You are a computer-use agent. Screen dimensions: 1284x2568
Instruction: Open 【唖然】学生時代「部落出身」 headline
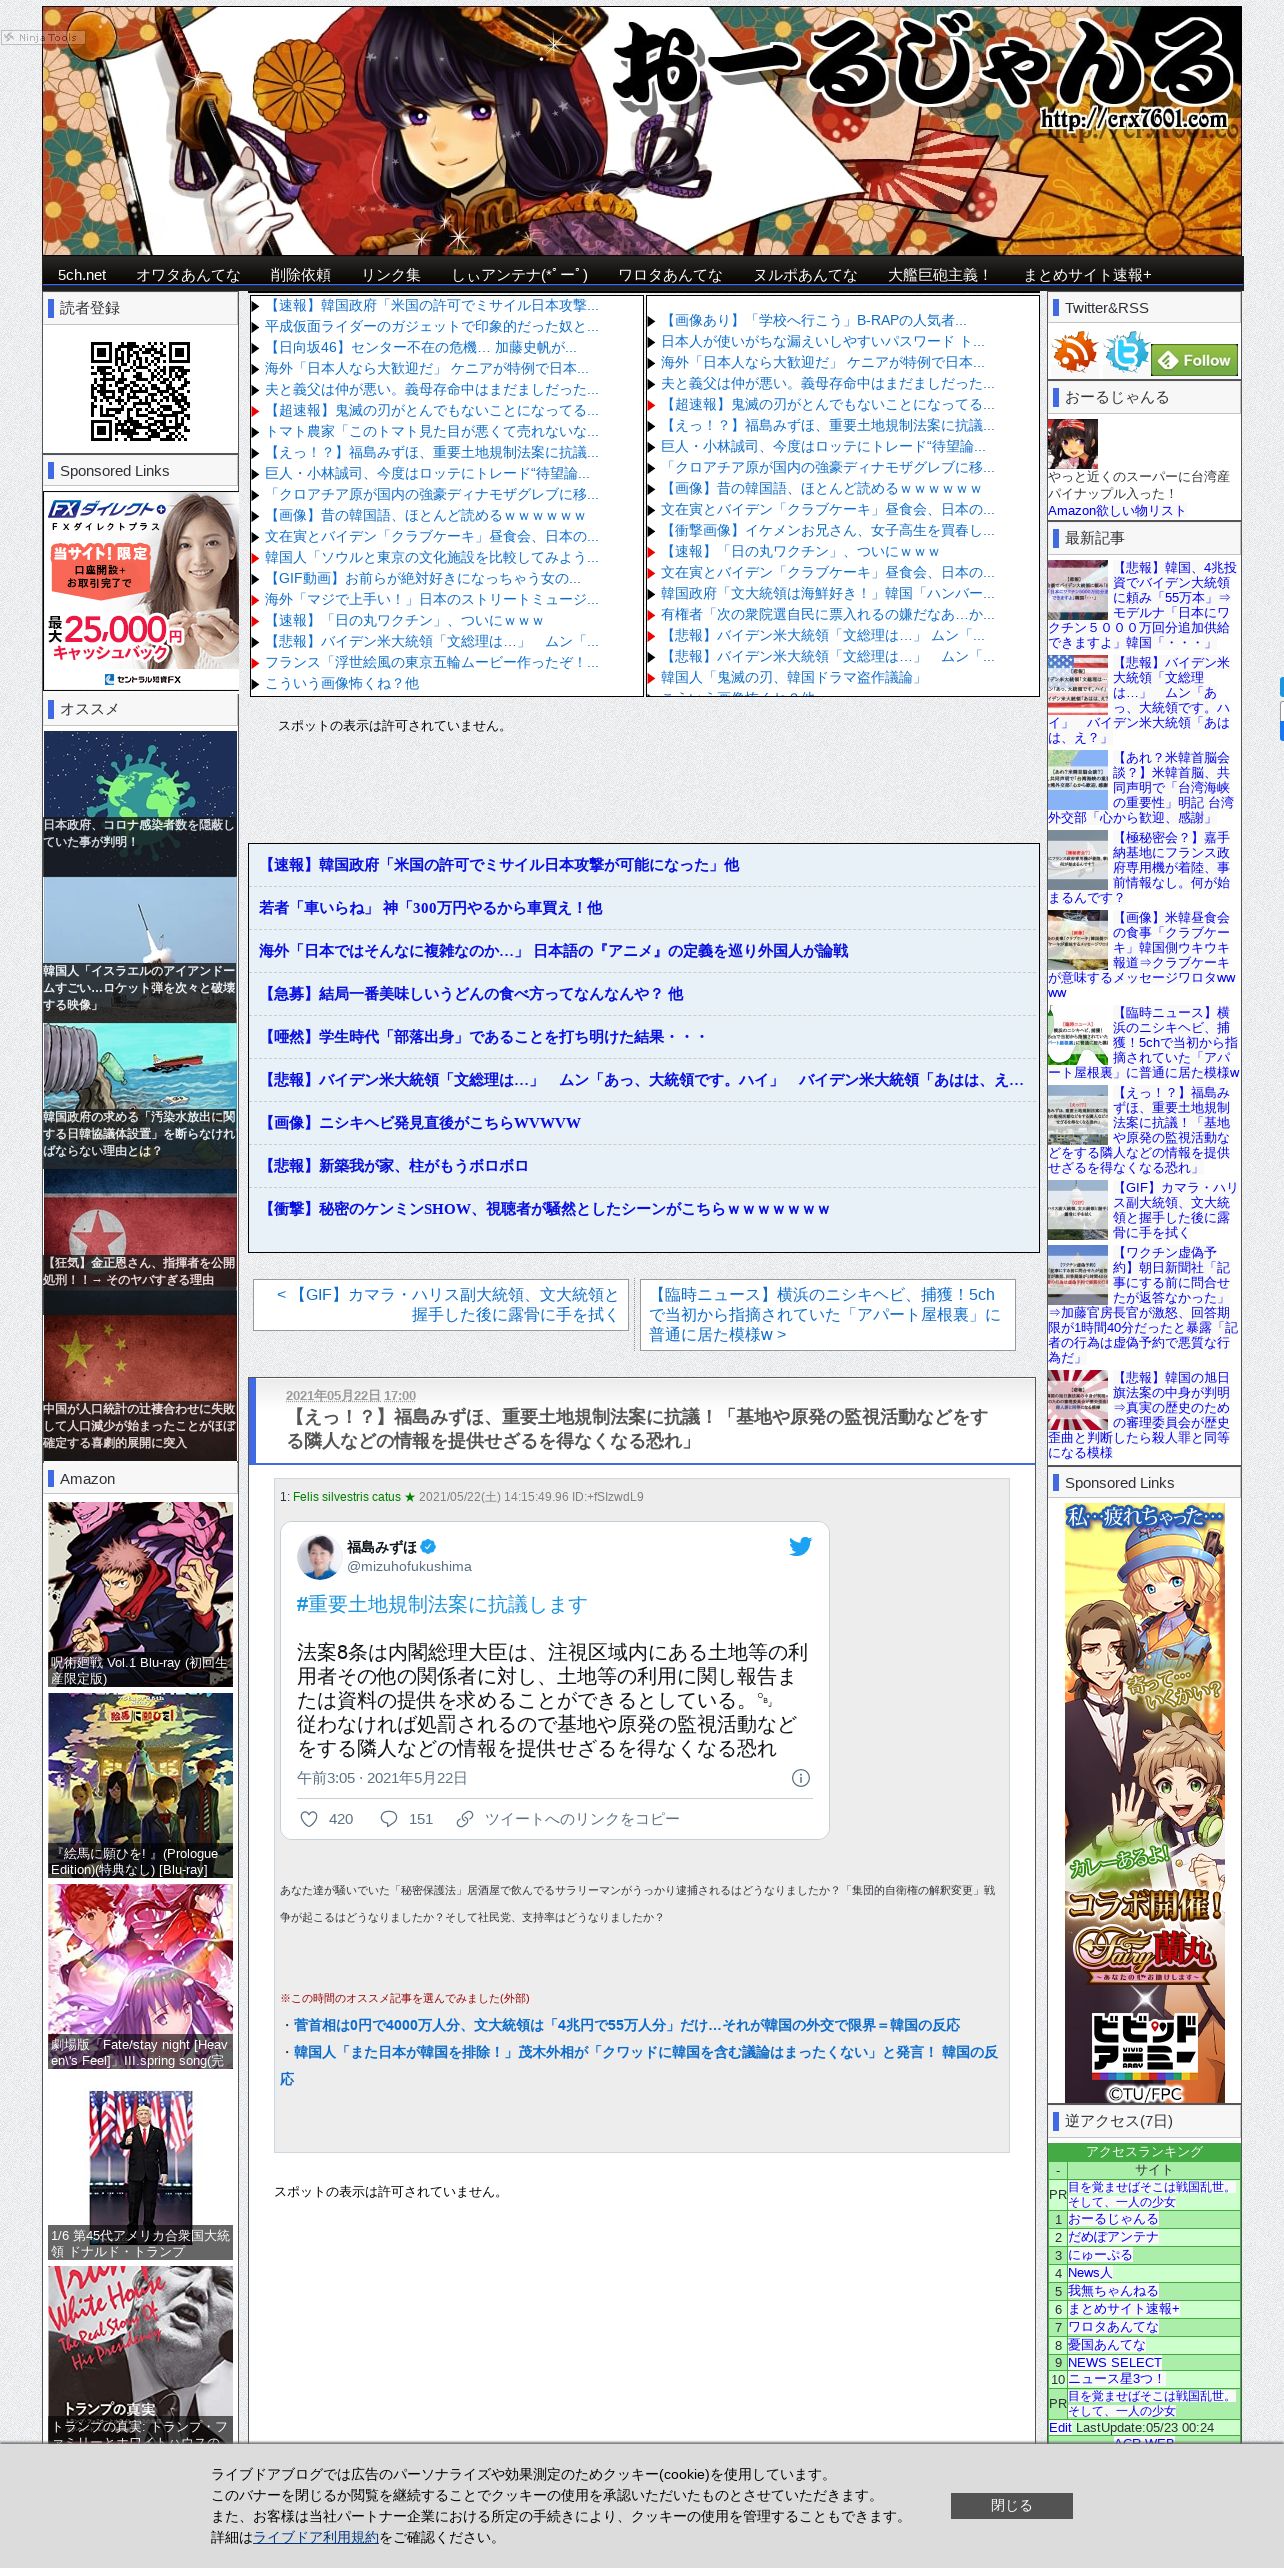click(483, 1037)
